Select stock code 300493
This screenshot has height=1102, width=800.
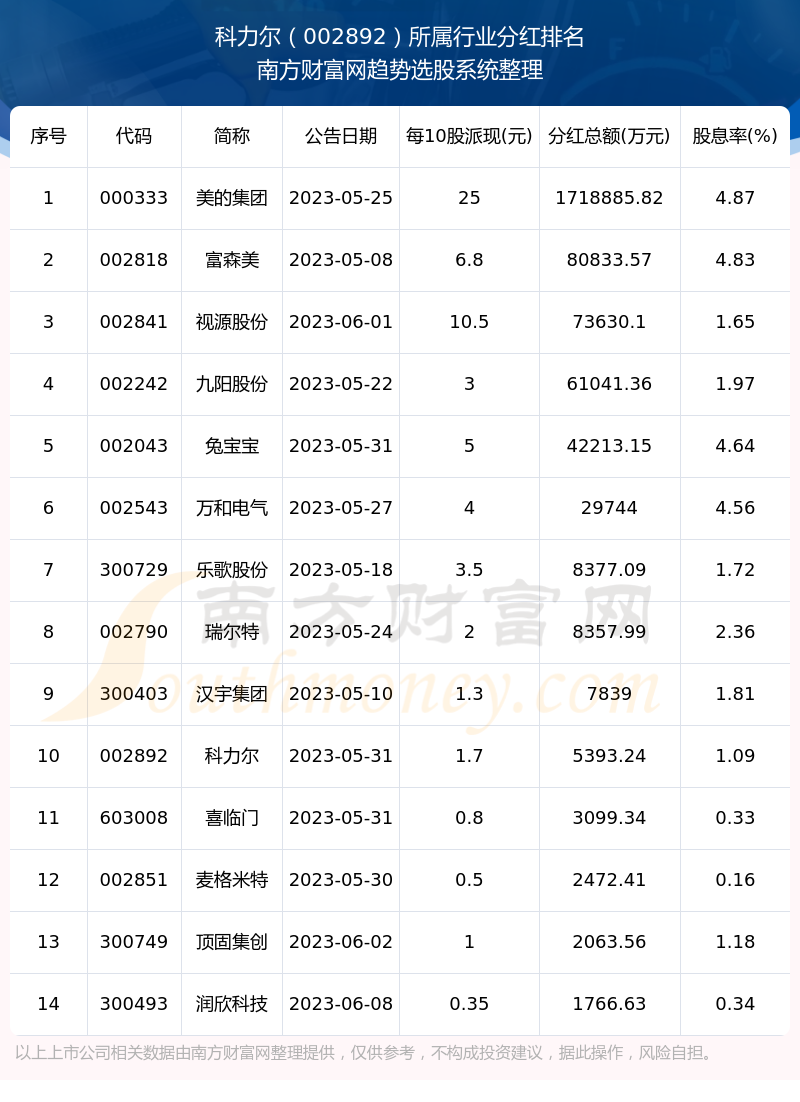(134, 1004)
